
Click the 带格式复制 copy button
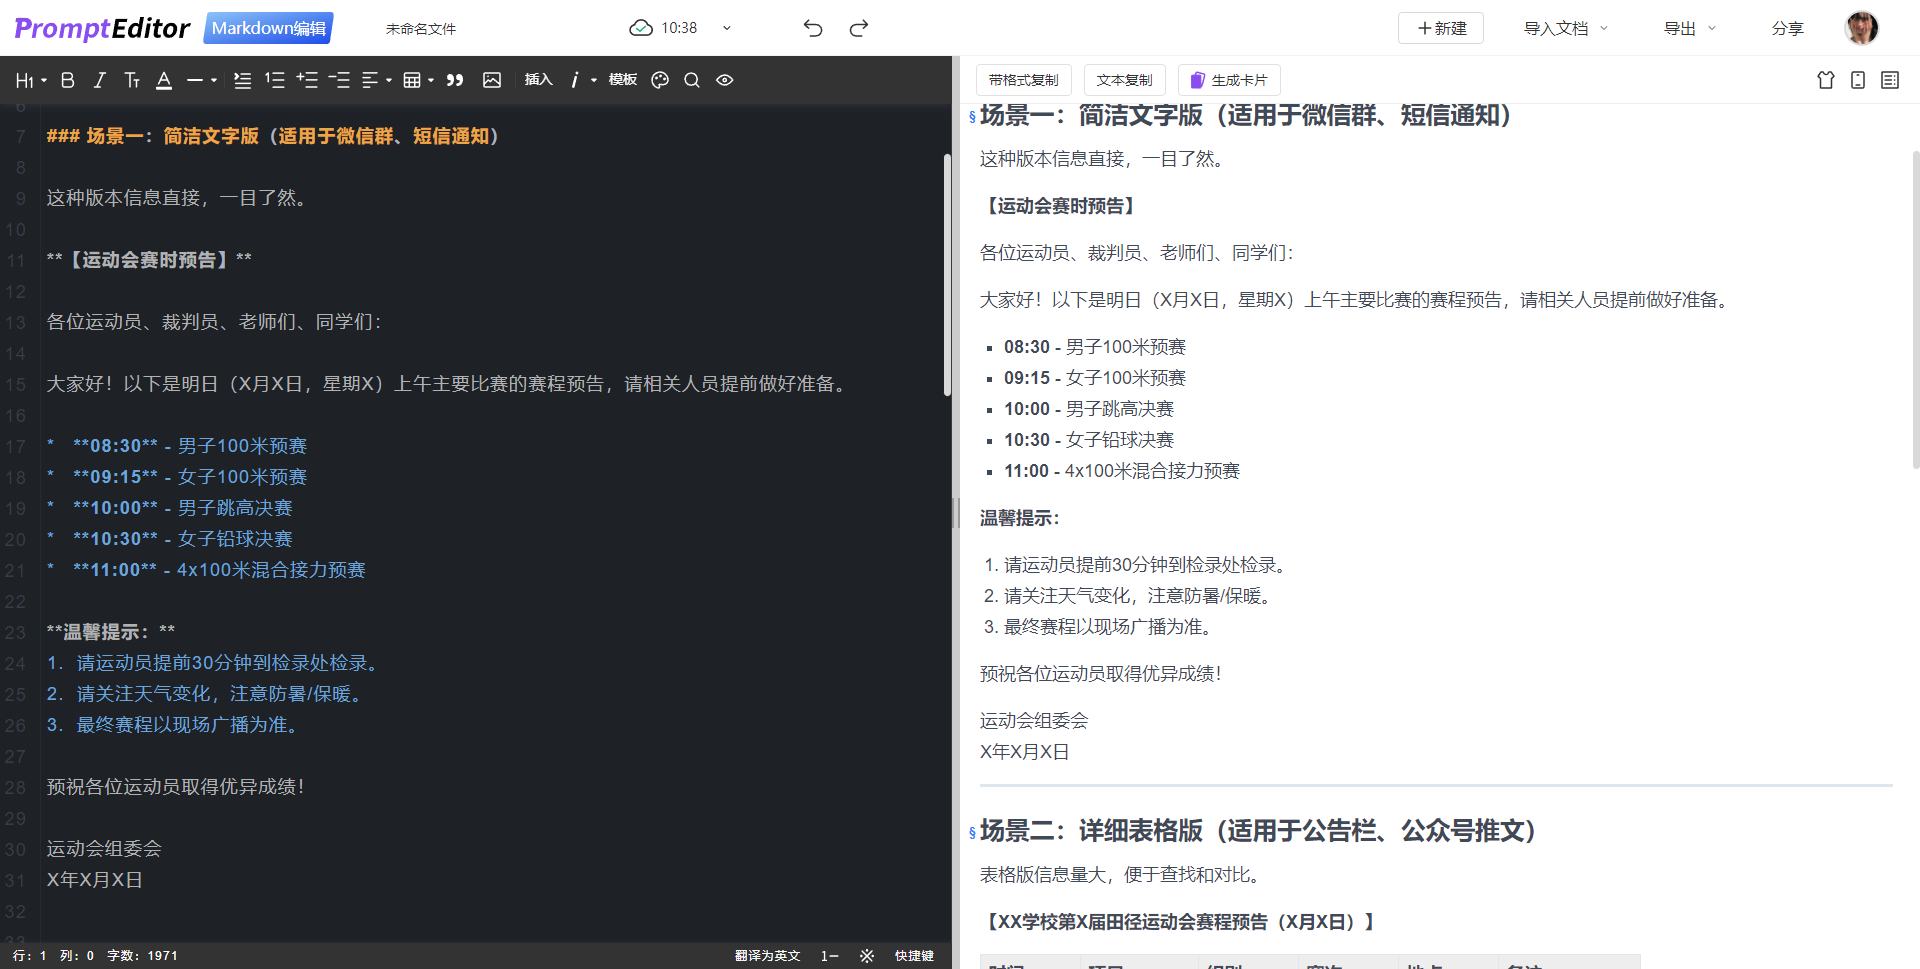[x=1023, y=80]
